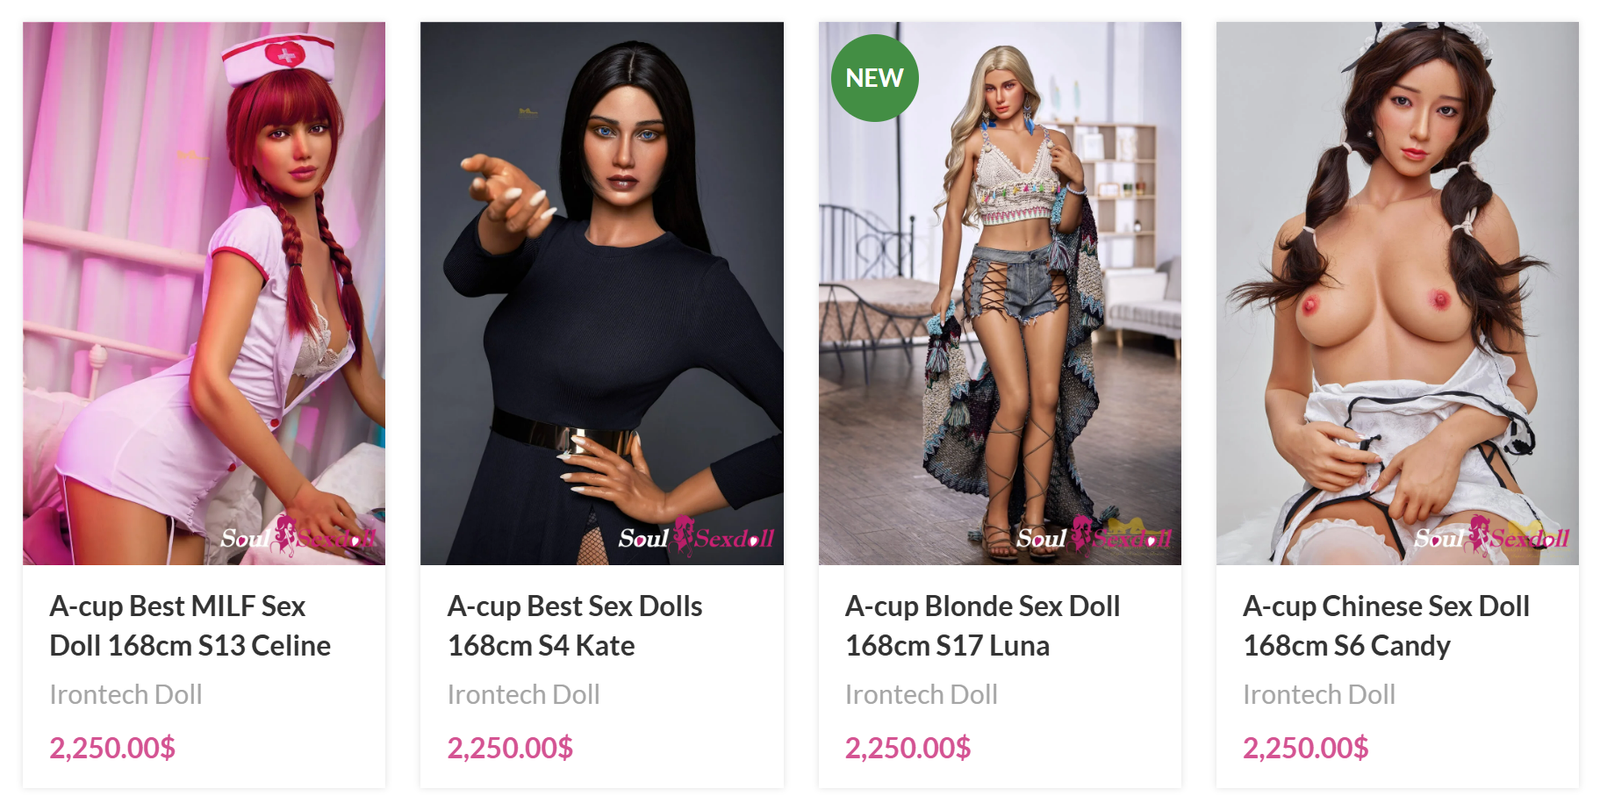Click Irontech Doll brand under Luna

pos(921,694)
